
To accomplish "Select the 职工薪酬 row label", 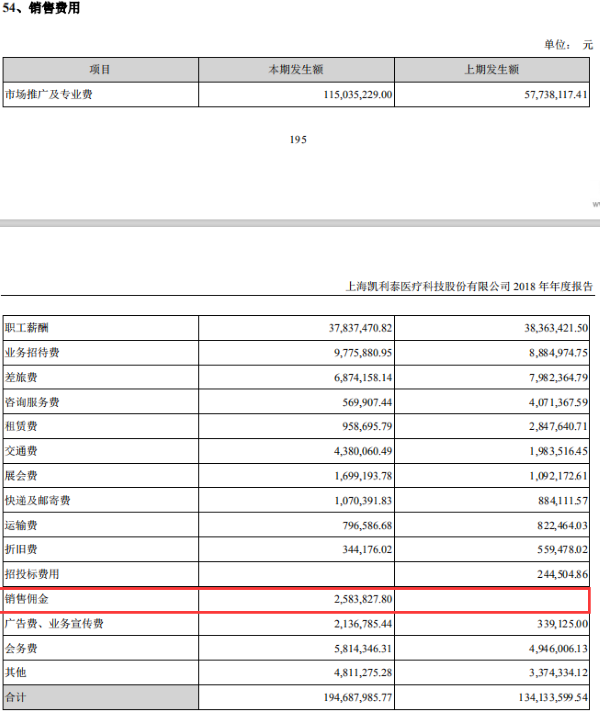I will pos(26,328).
